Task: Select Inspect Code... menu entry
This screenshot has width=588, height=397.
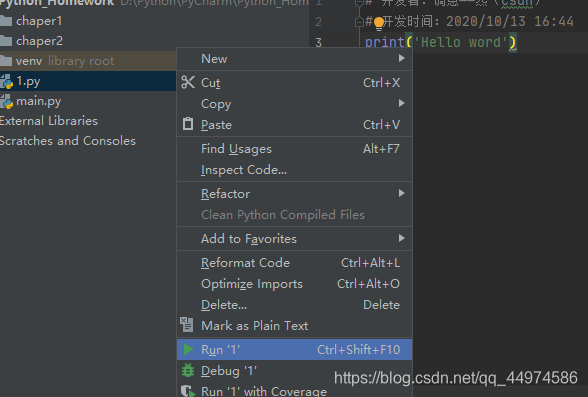Action: [294, 170]
